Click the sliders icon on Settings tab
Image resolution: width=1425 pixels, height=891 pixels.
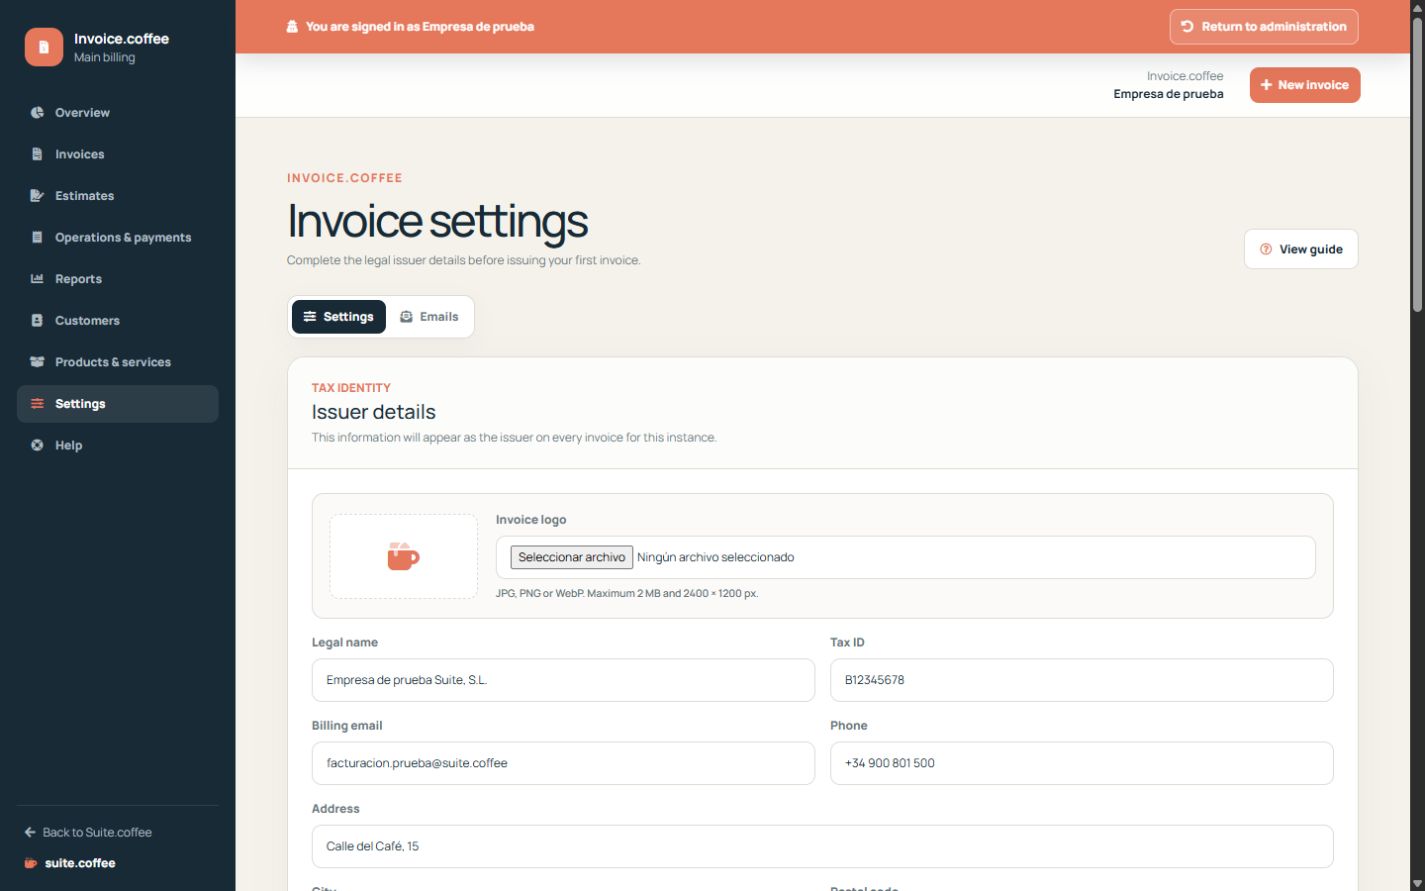[x=310, y=317]
